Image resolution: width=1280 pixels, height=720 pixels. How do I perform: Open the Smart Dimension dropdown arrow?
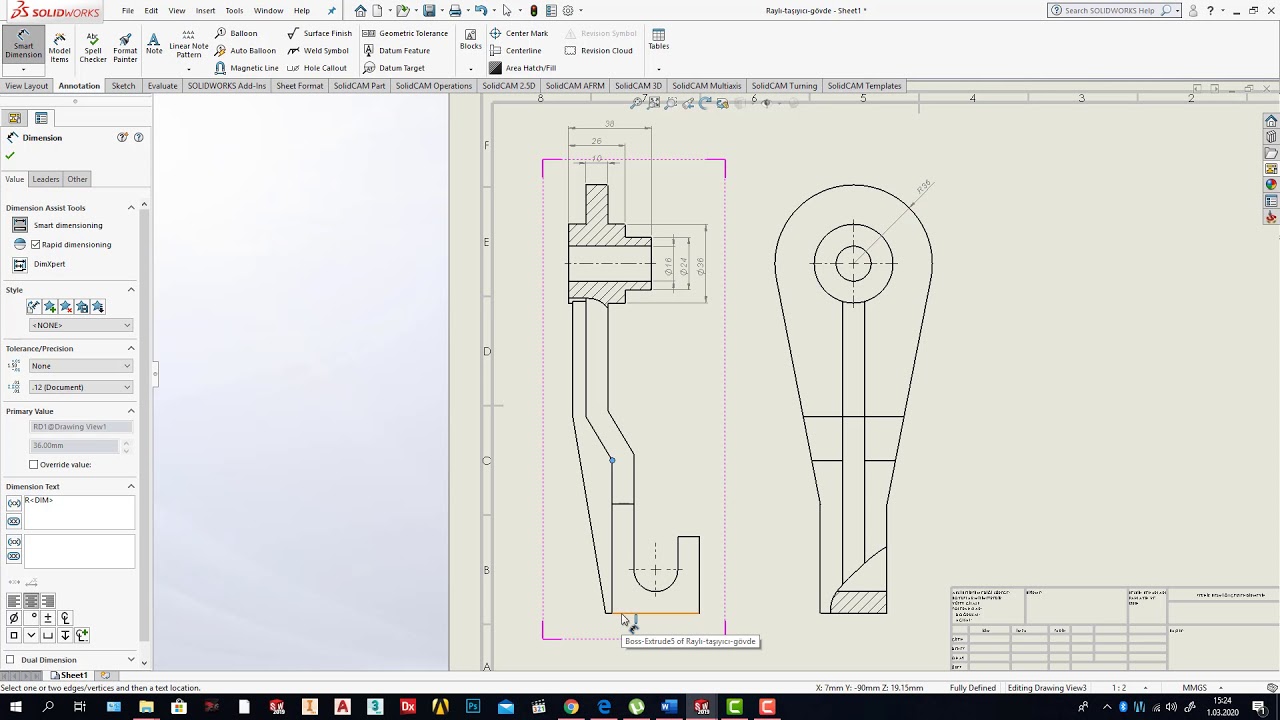coord(23,69)
